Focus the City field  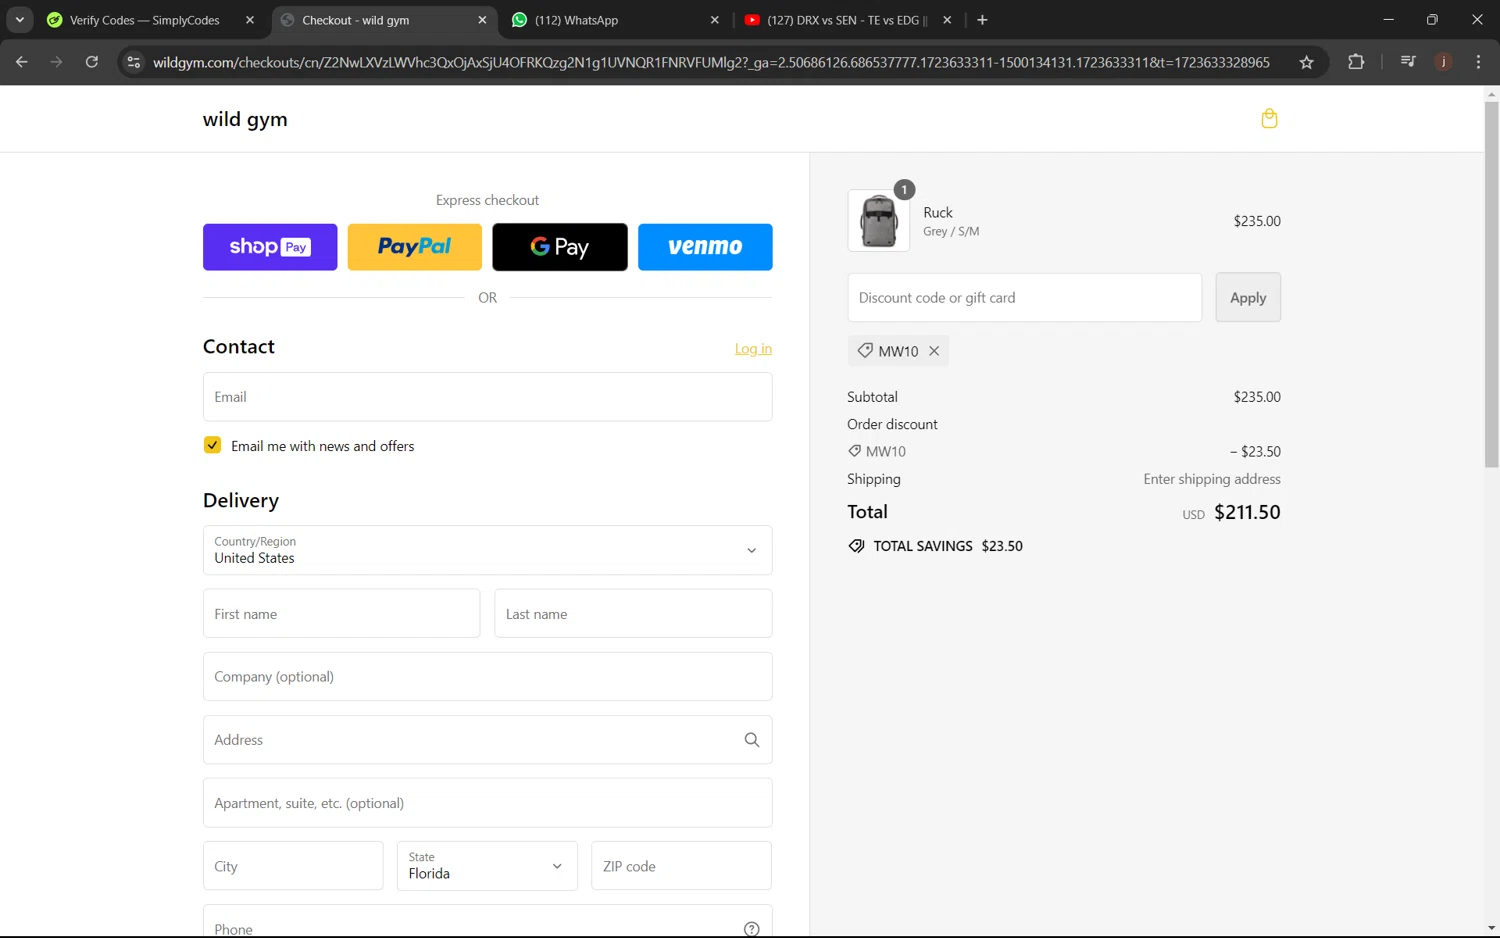pyautogui.click(x=293, y=866)
